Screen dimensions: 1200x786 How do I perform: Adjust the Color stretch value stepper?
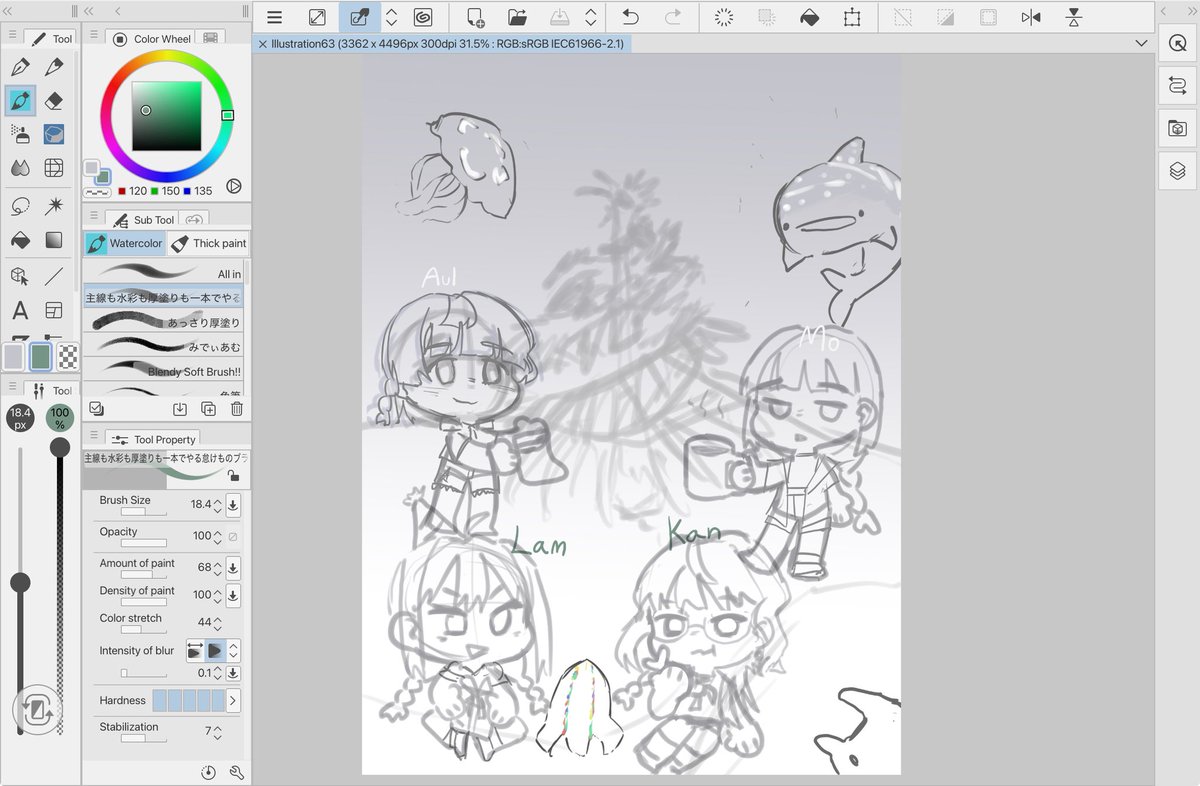coord(217,622)
